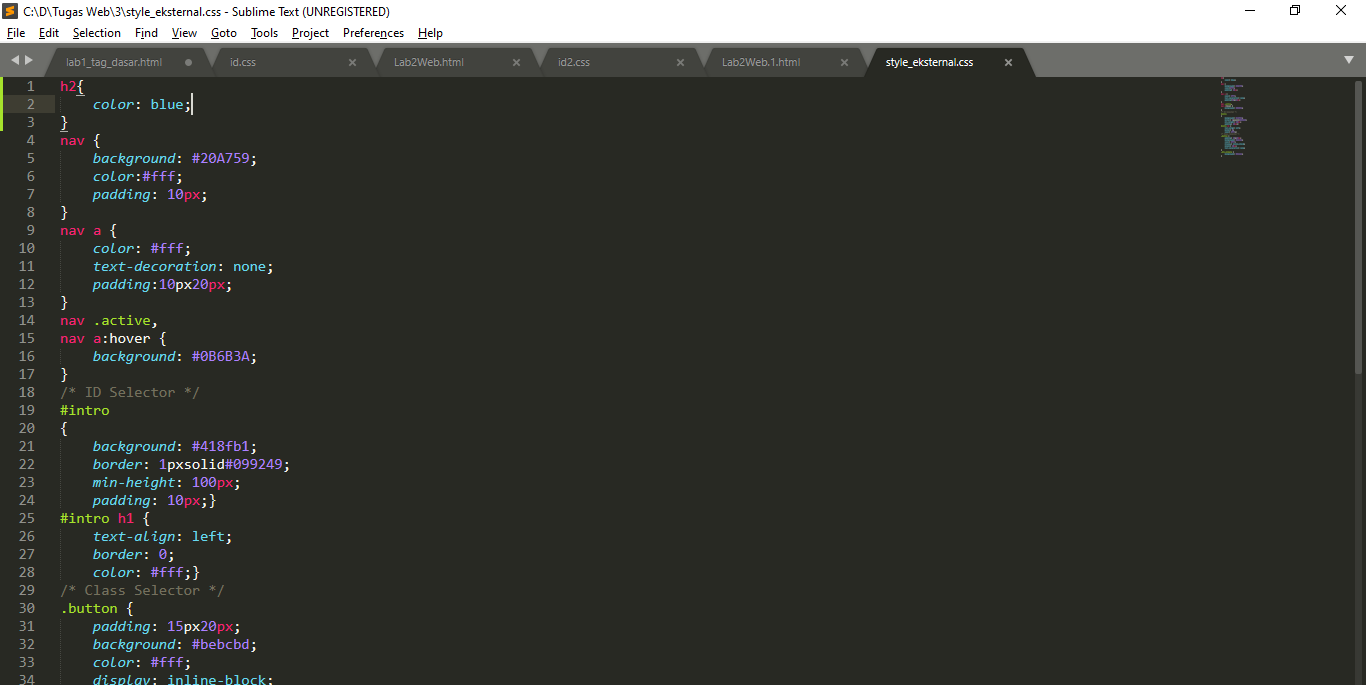This screenshot has height=685, width=1366.
Task: Click the forward navigation arrow
Action: (x=28, y=61)
